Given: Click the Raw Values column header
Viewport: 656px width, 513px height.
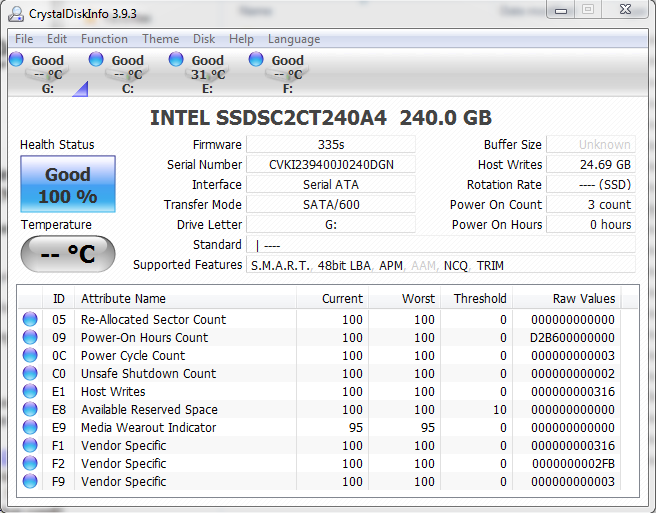Looking at the screenshot, I should coord(583,298).
